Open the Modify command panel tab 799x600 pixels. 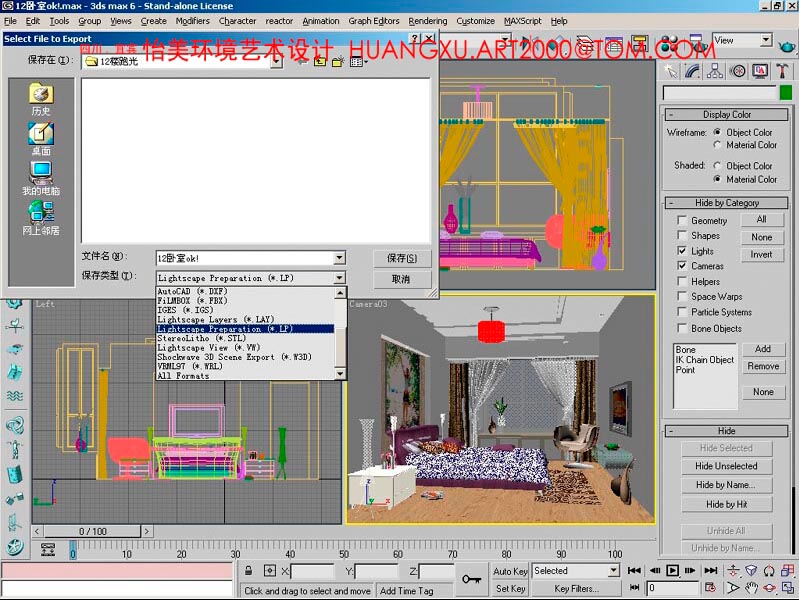pos(692,71)
